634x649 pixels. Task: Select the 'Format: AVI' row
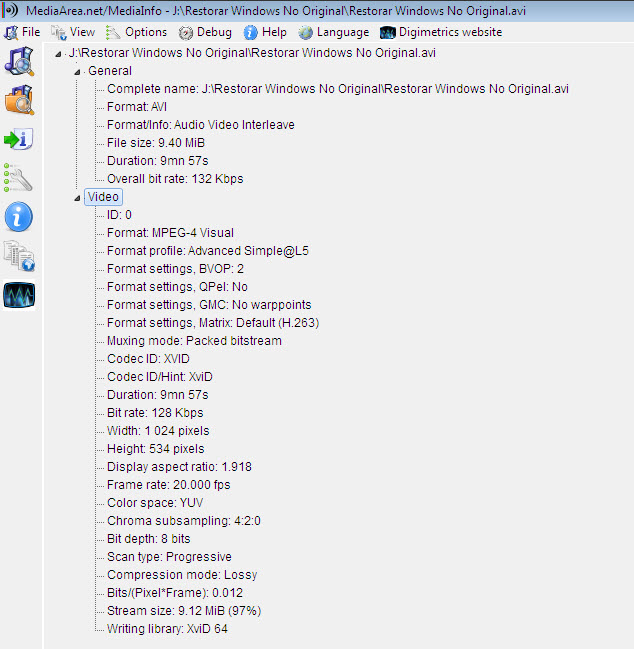pos(137,107)
